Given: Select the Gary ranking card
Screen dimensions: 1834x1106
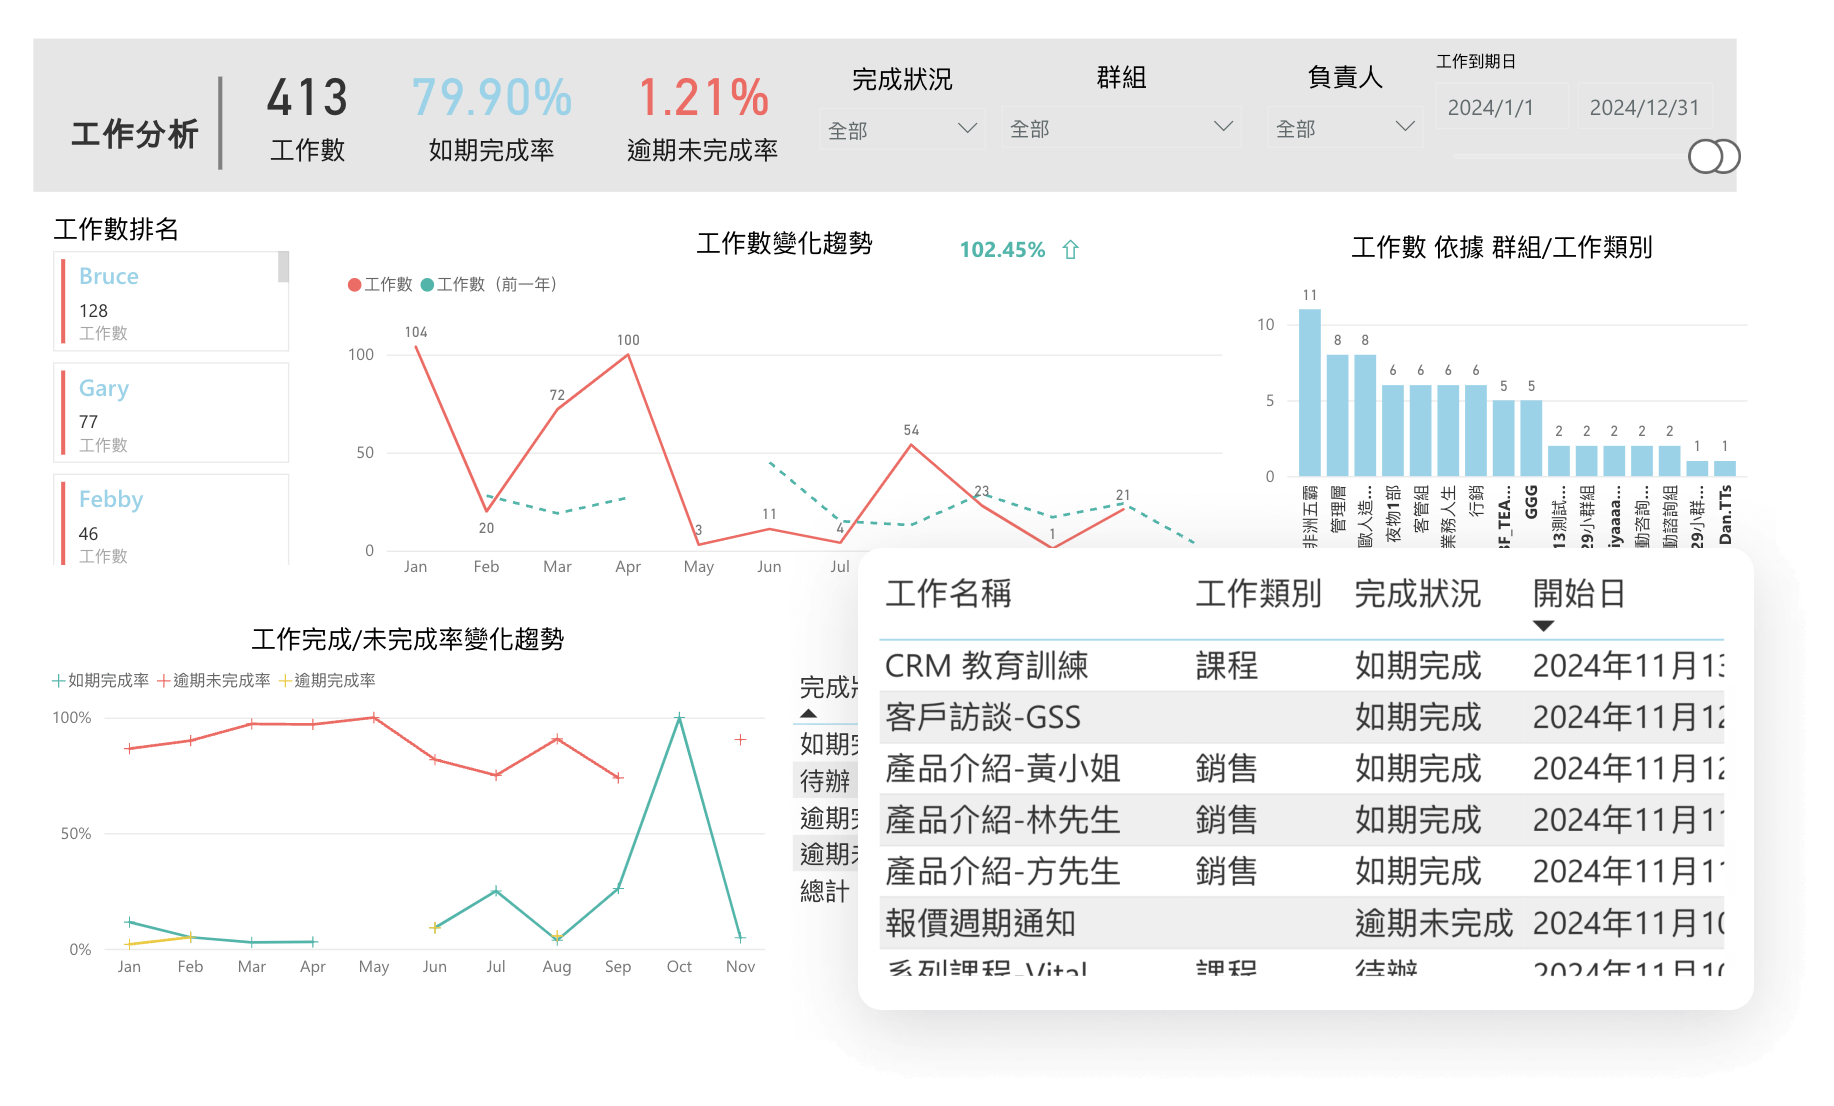Looking at the screenshot, I should pos(170,413).
